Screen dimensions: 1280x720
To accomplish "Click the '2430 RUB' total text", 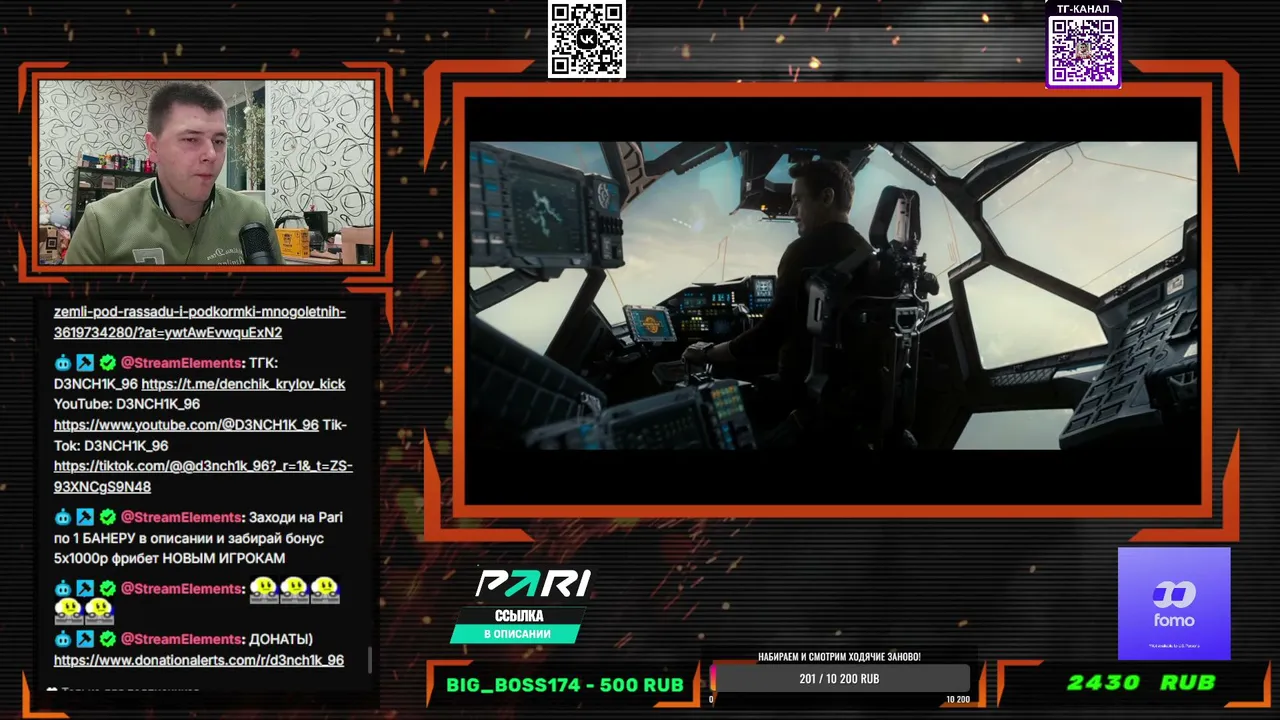I will 1141,683.
